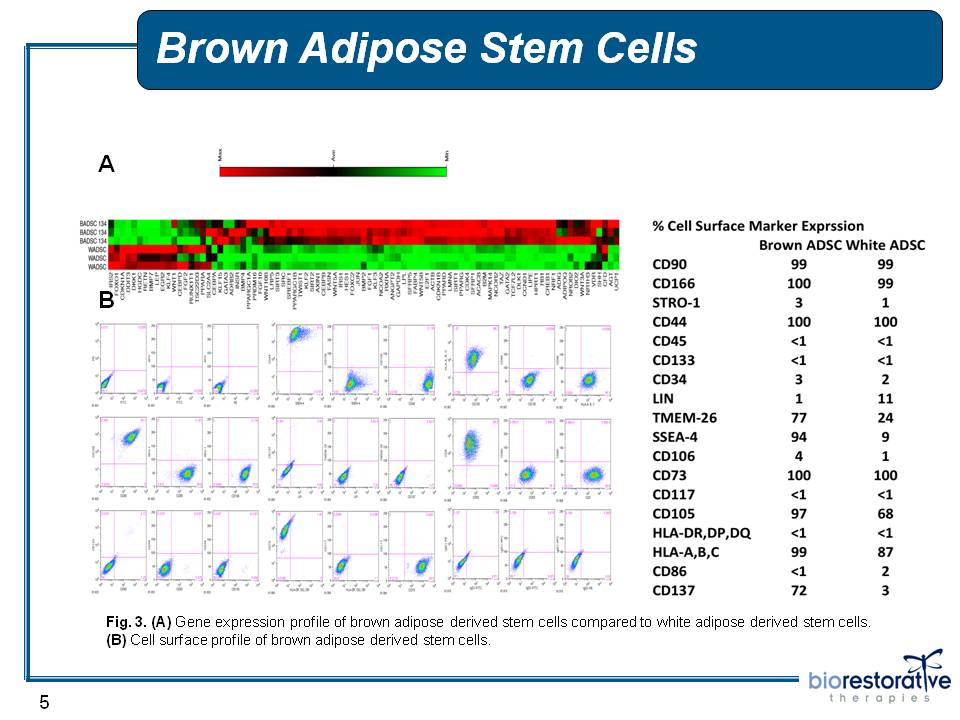Select the SSEA-4 row label
Viewport: 960px width, 720px height.
[675, 437]
